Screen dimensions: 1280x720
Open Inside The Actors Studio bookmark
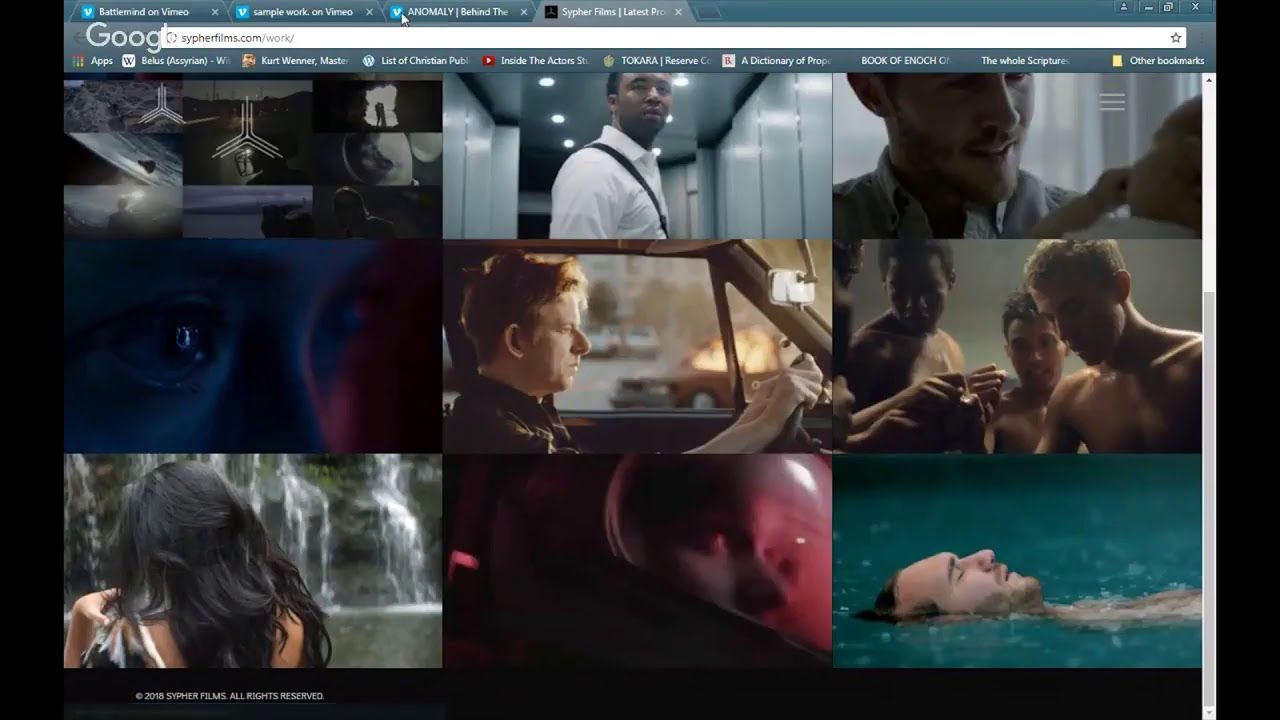[x=535, y=61]
